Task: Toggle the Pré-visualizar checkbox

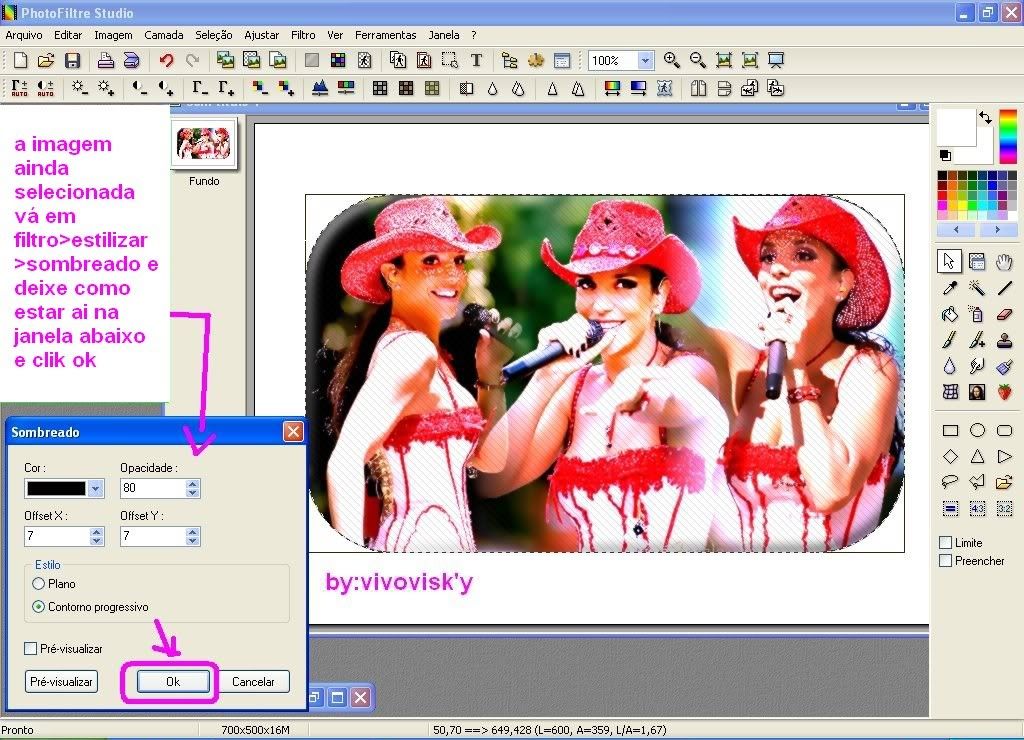Action: tap(31, 649)
